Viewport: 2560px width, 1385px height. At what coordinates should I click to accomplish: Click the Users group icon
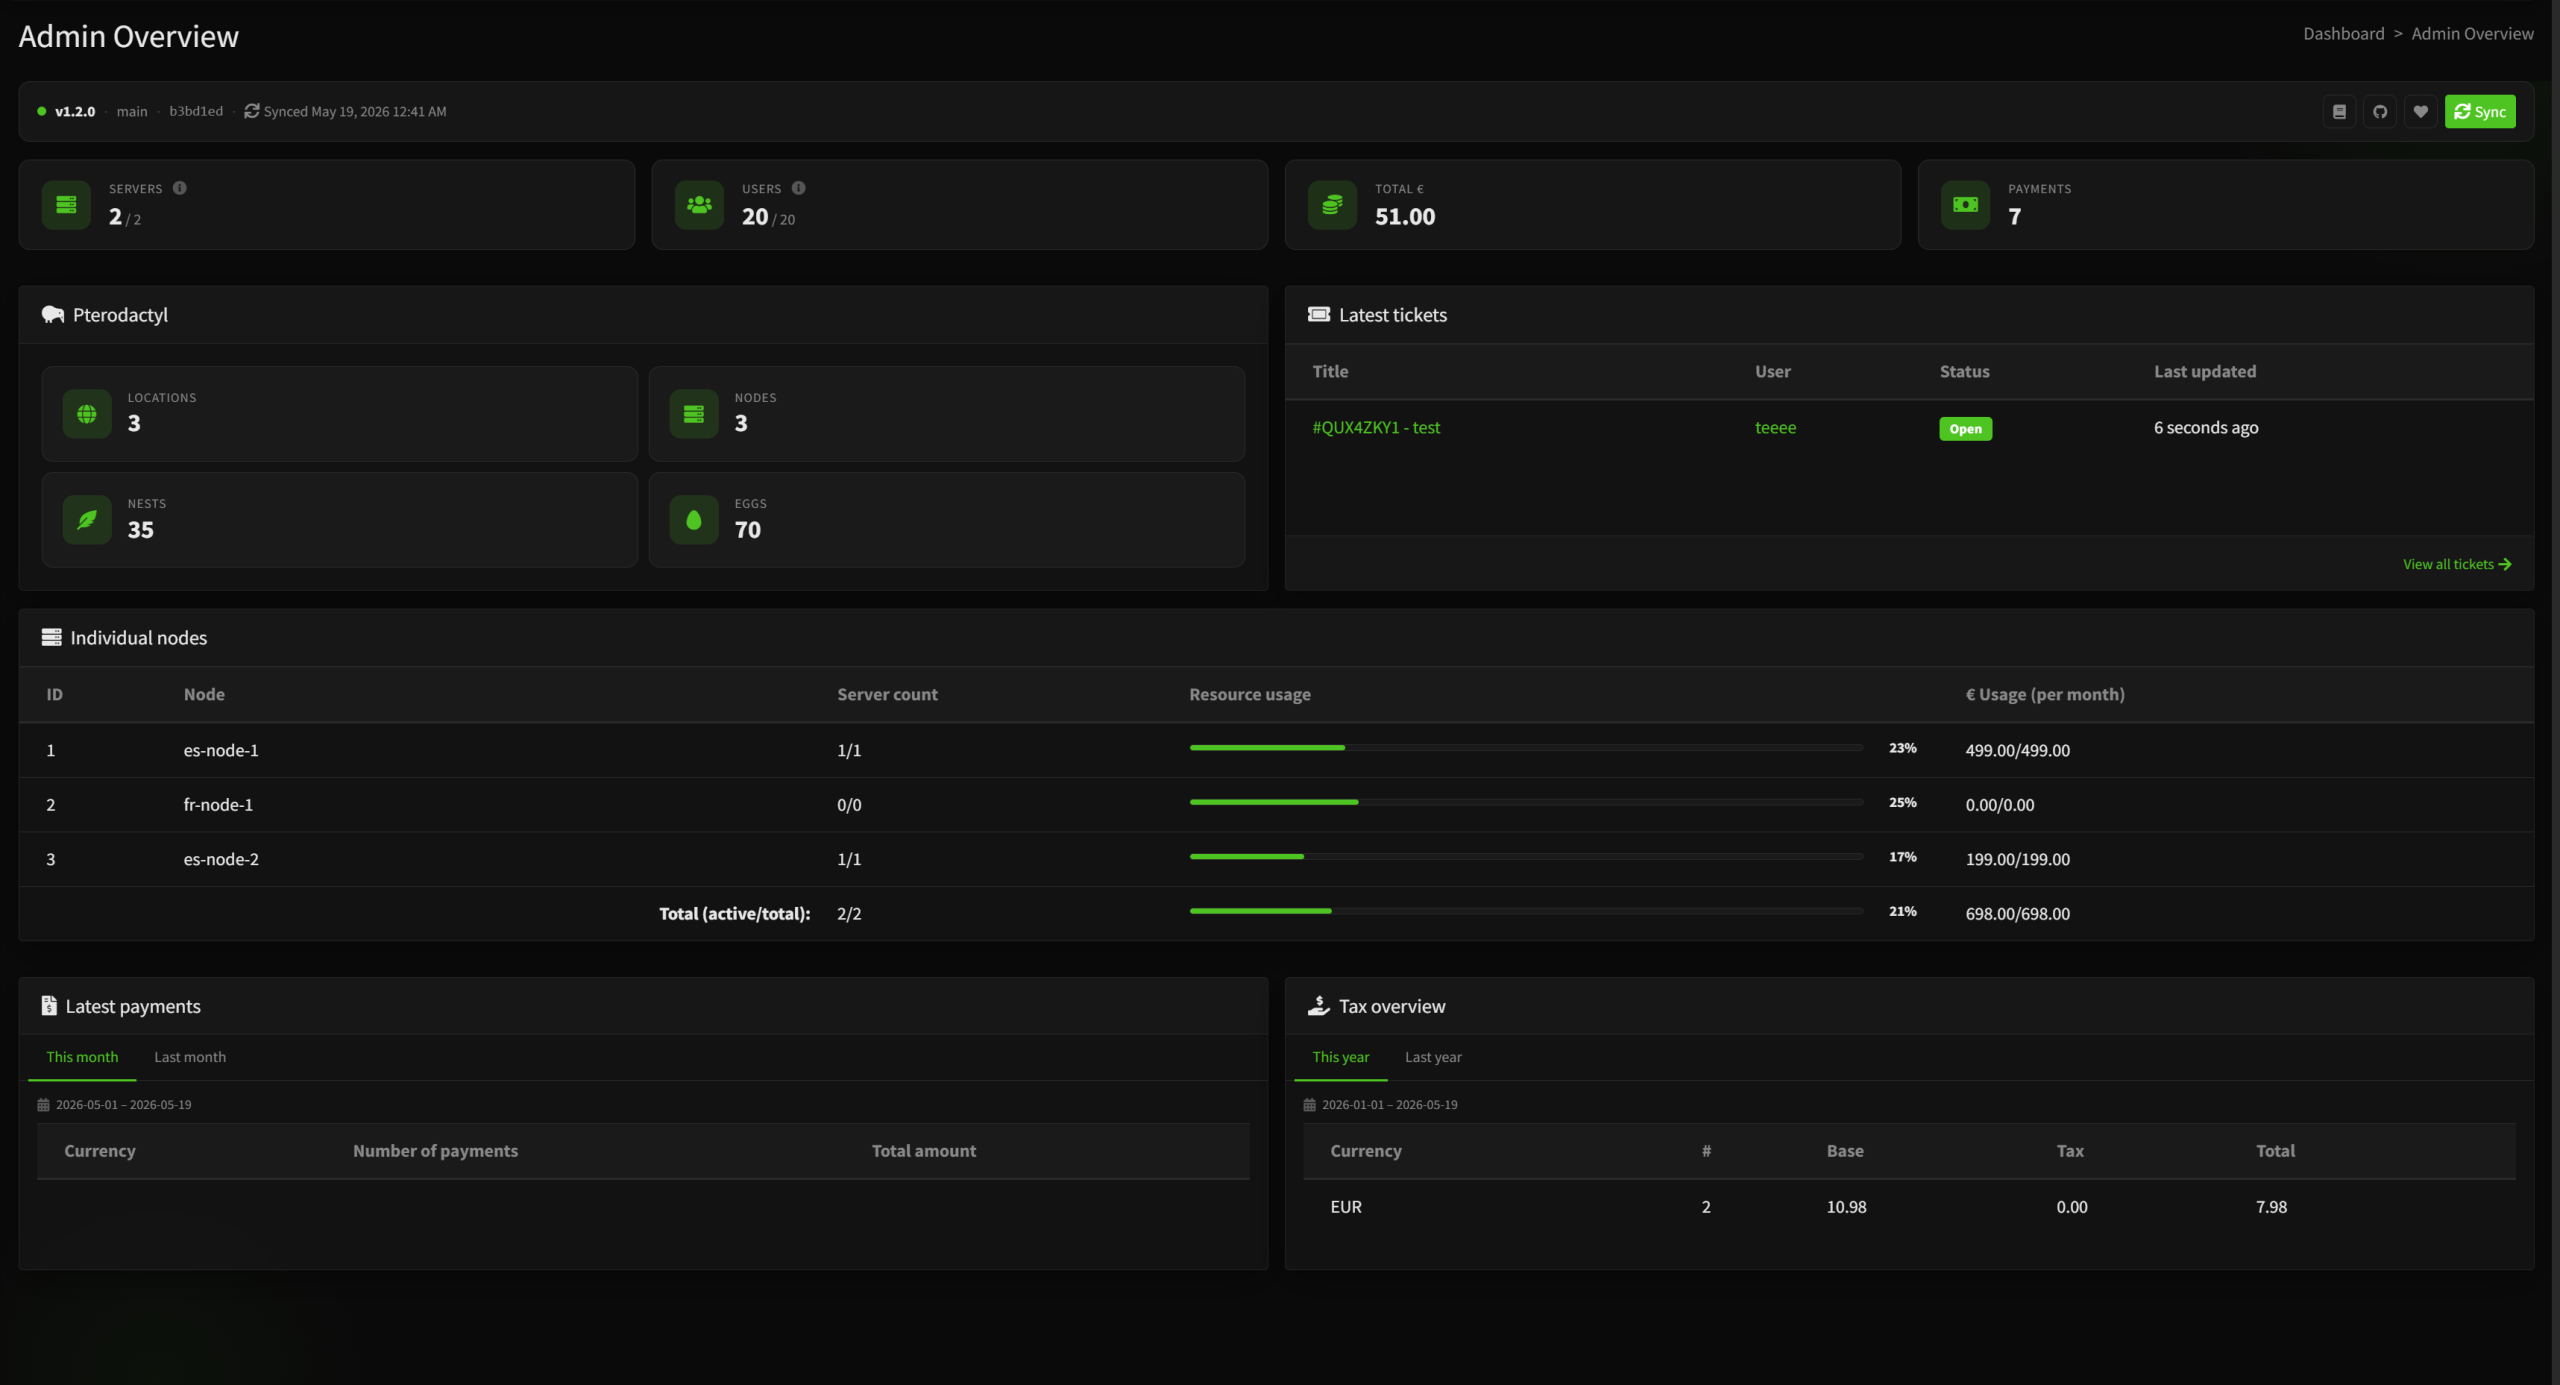click(699, 205)
